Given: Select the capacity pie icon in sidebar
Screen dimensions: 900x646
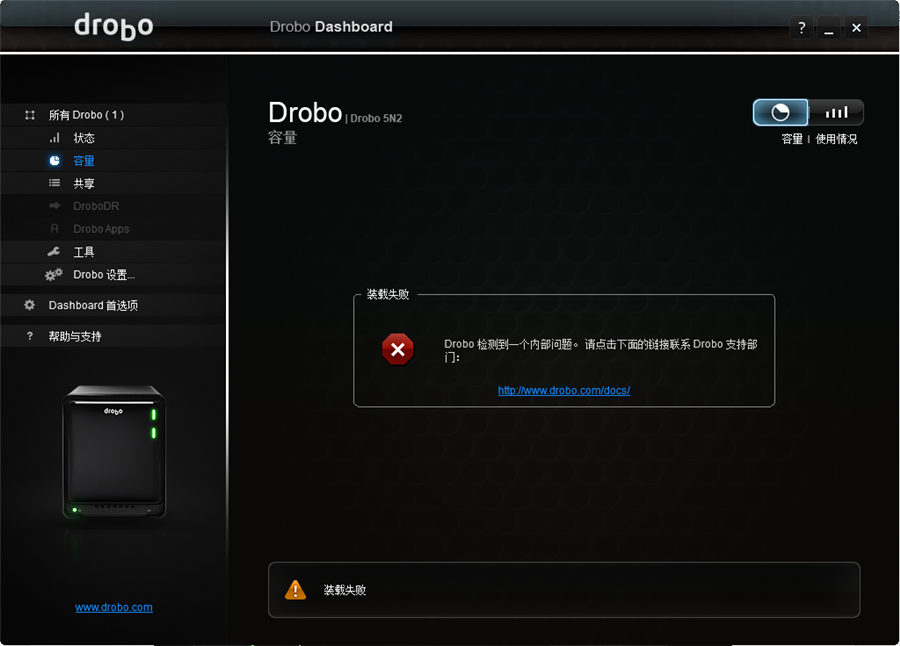Looking at the screenshot, I should (x=54, y=161).
